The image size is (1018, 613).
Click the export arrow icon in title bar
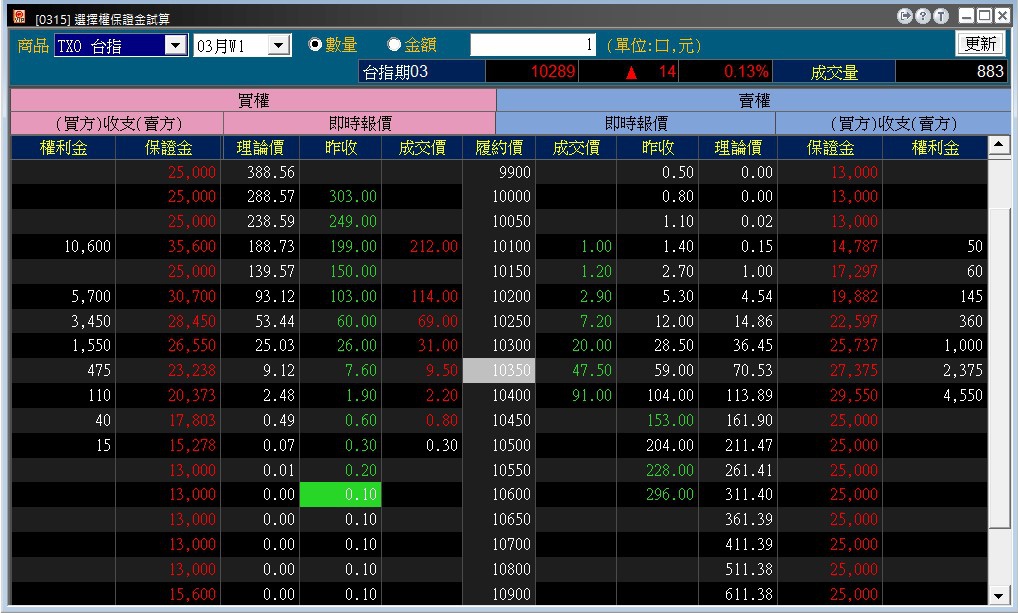point(904,16)
